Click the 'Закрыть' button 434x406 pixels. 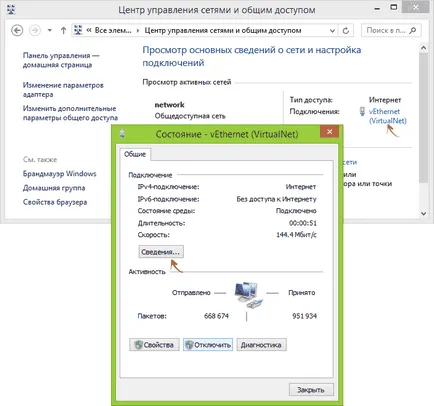coord(311,390)
